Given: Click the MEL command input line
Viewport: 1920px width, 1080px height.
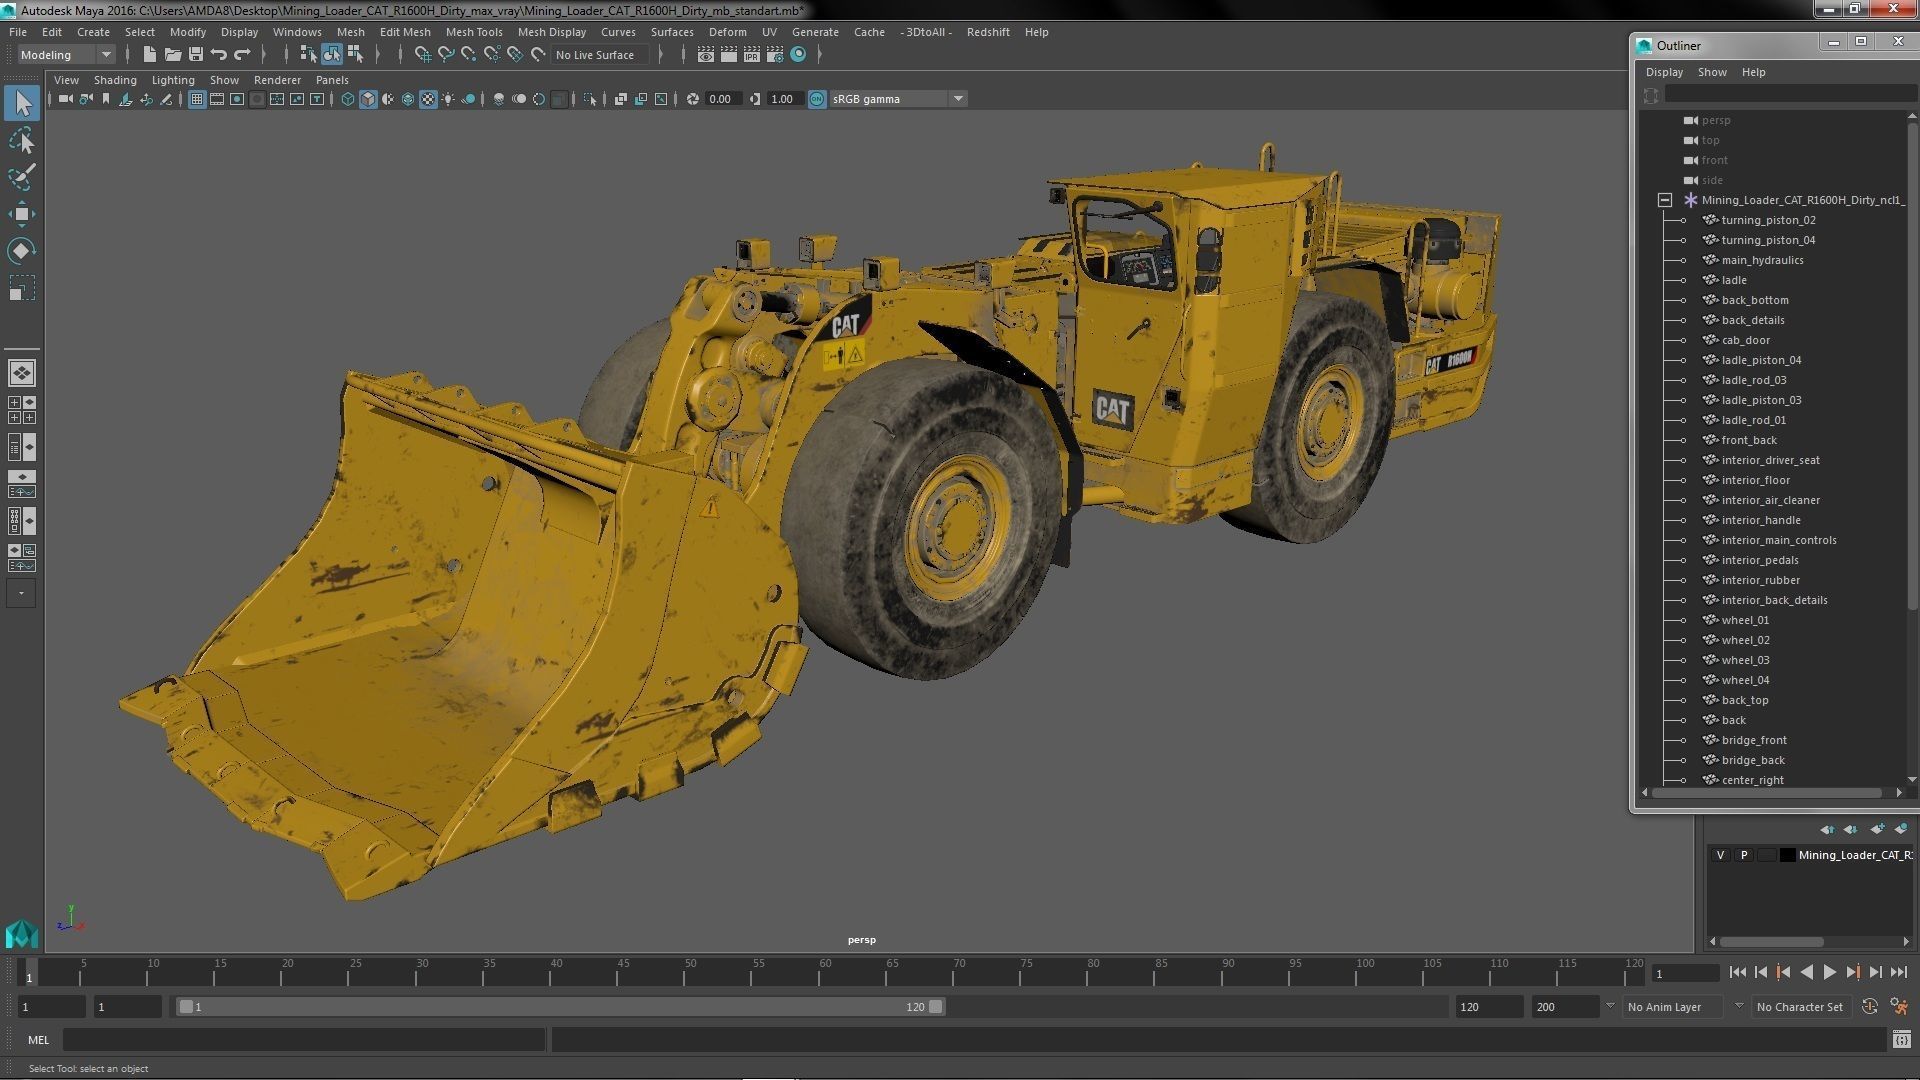Looking at the screenshot, I should 304,1040.
